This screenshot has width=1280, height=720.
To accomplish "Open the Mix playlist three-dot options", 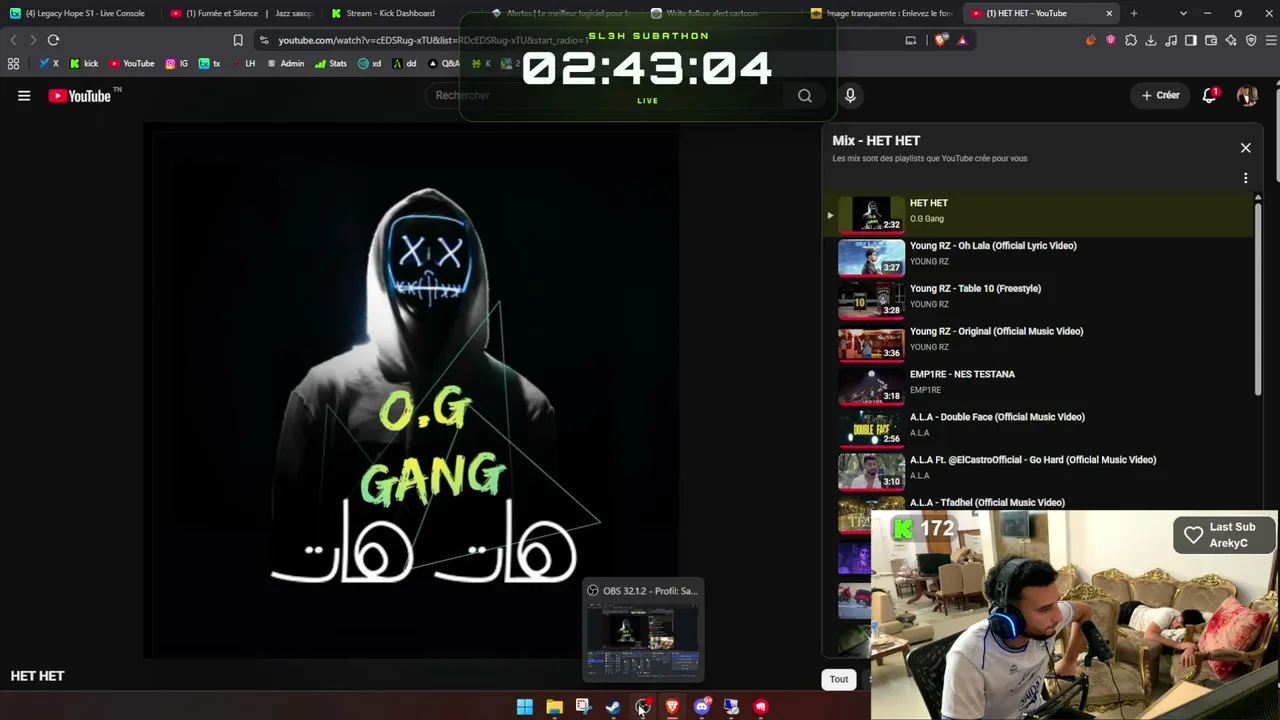I will pyautogui.click(x=1245, y=178).
